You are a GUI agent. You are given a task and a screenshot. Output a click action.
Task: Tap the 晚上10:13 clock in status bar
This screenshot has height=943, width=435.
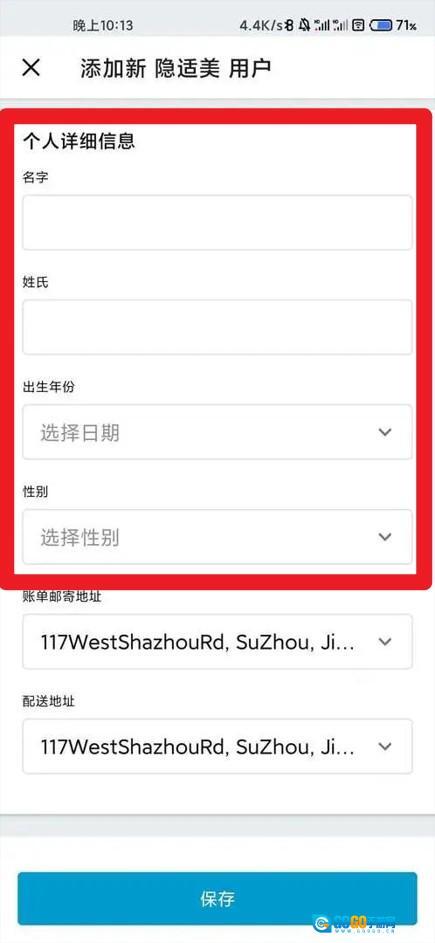click(103, 26)
